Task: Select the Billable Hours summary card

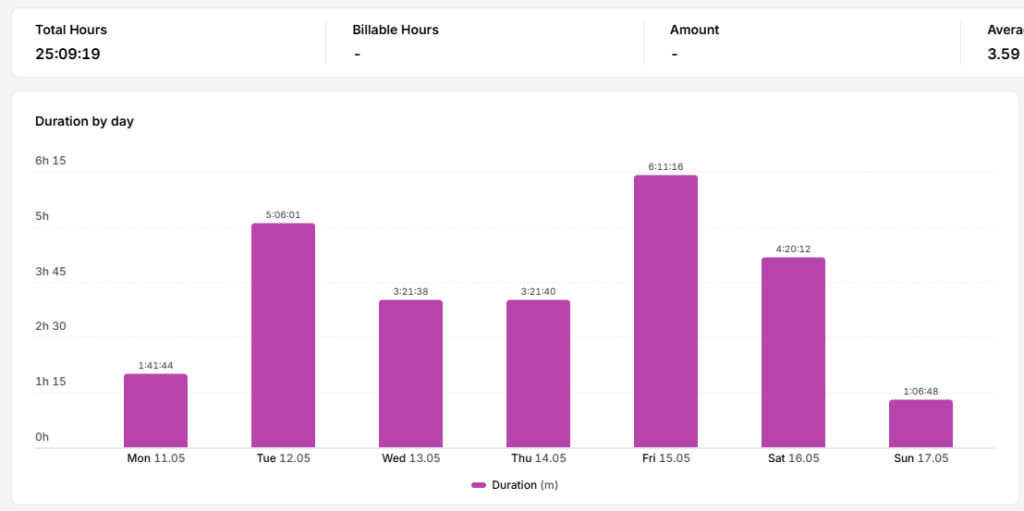Action: pos(484,42)
